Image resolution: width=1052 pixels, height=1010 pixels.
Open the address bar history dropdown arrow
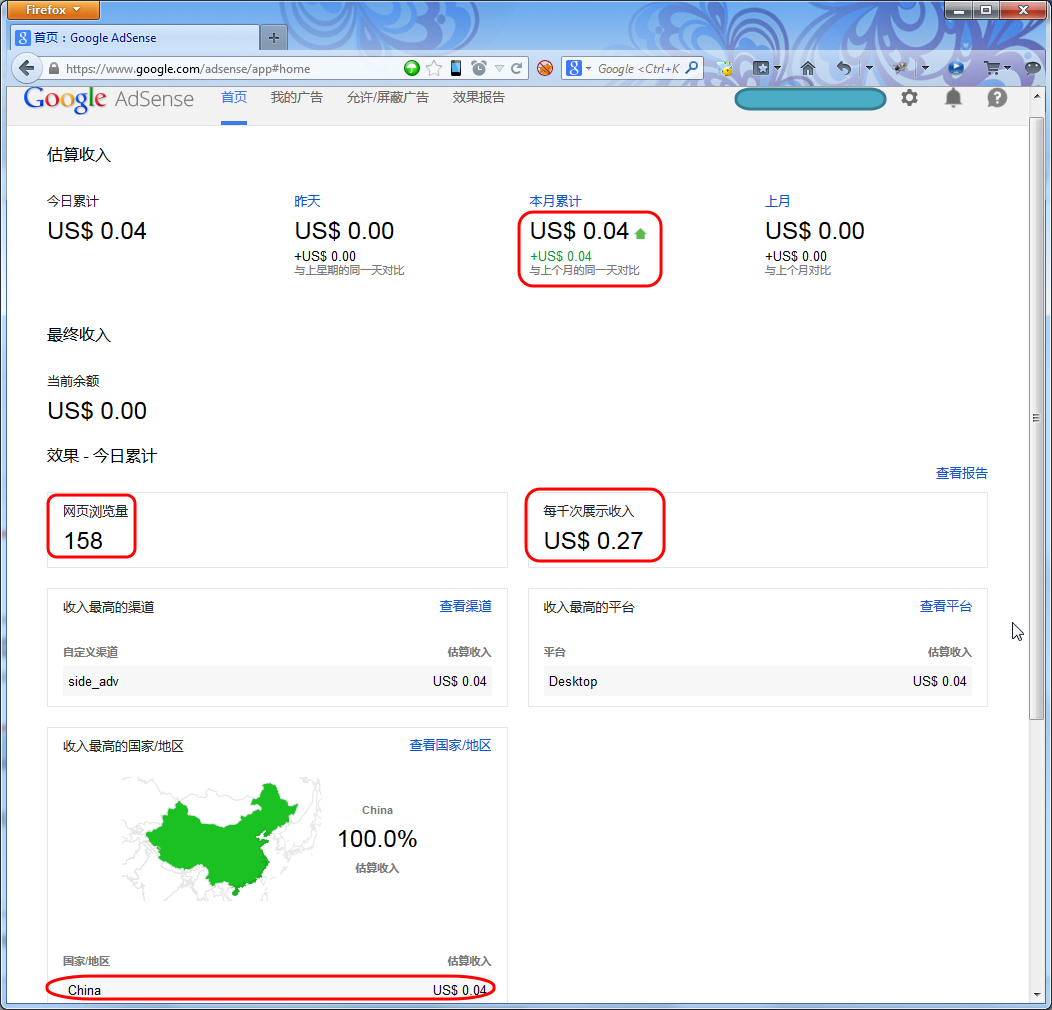coord(499,68)
